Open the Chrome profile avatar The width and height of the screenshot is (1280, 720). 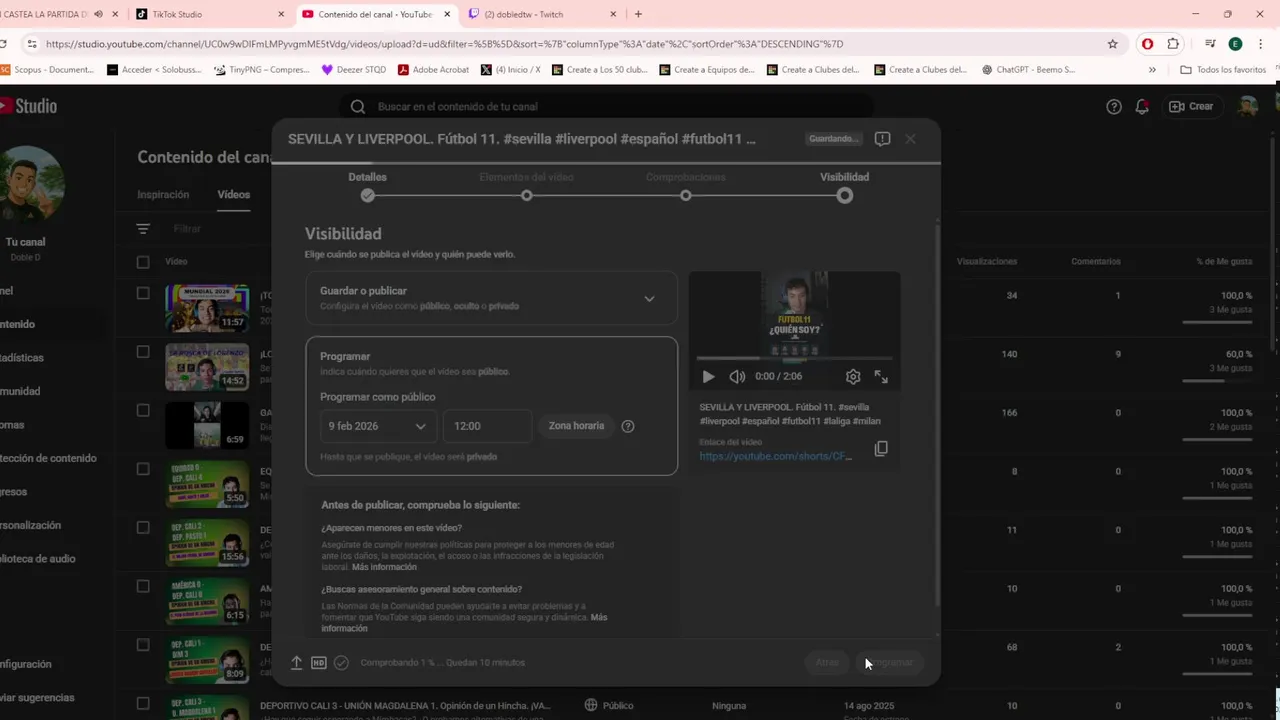tap(1235, 44)
